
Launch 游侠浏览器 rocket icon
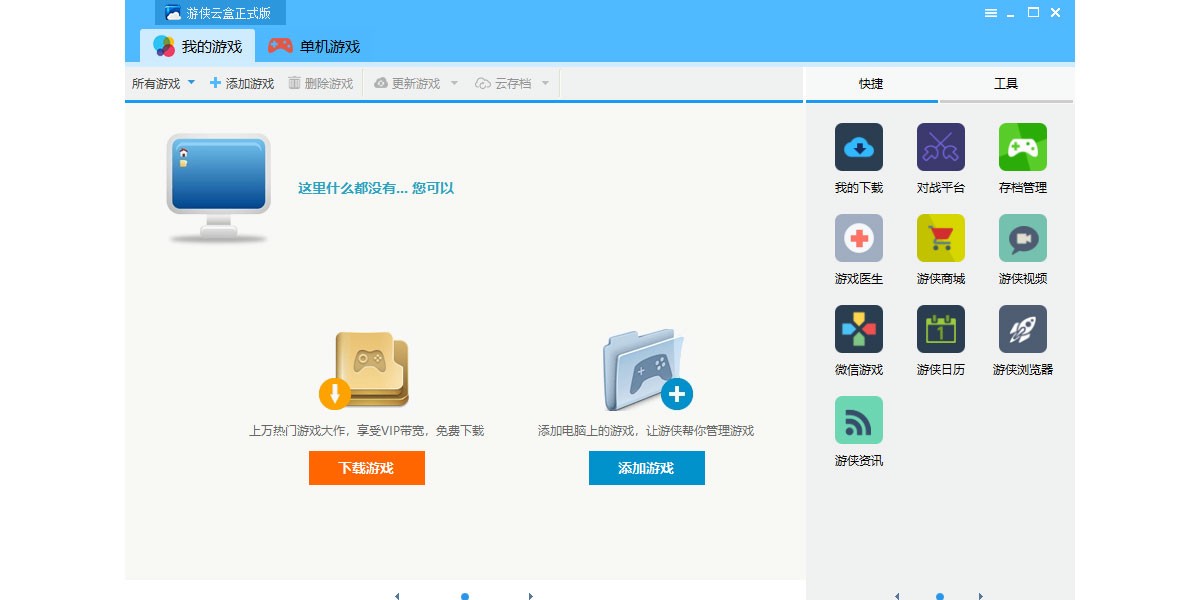1023,329
